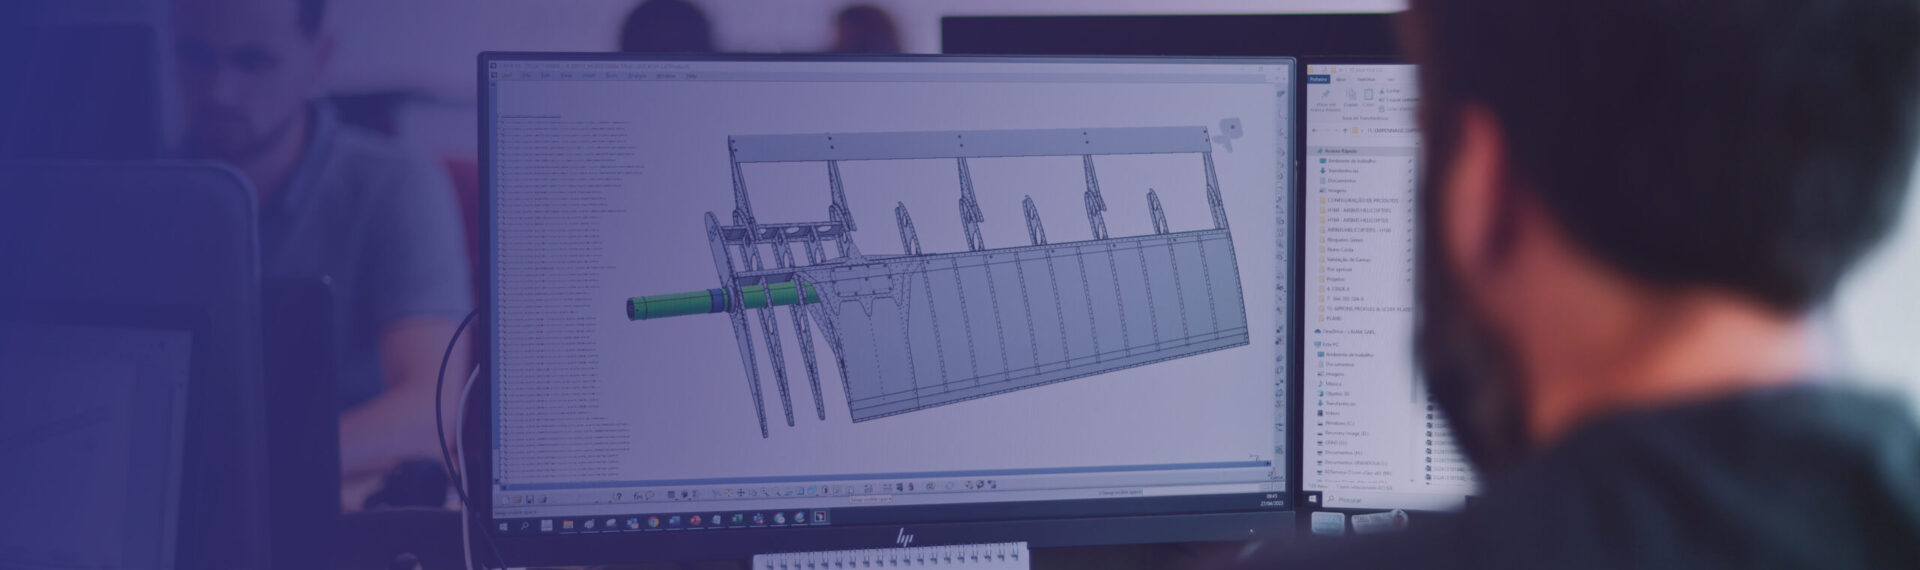Open the Documentos quick access folder
Screen dimensions: 1920x570
1341,181
